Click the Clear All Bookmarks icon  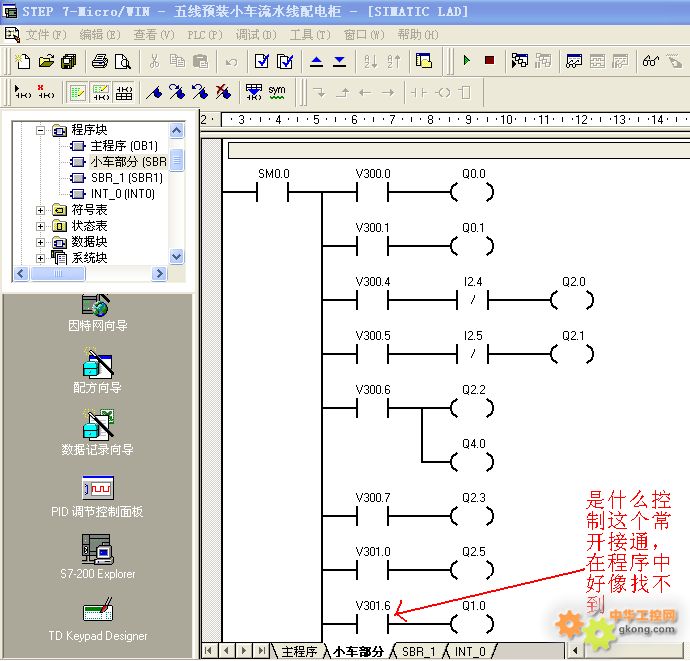coord(223,92)
